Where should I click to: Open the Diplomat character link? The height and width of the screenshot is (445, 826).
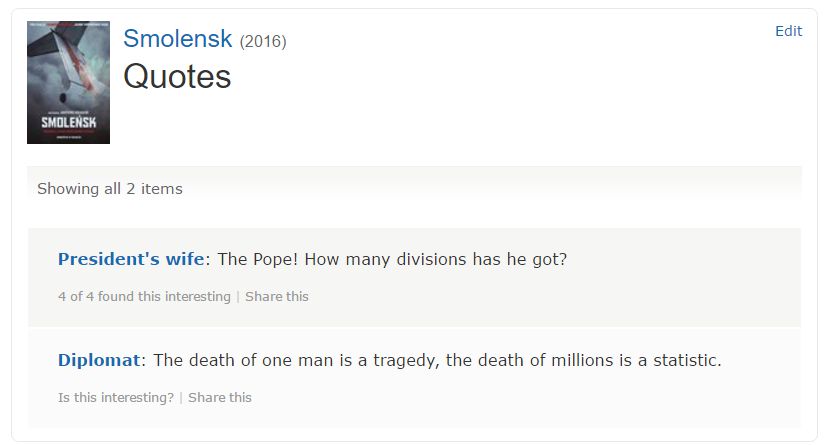coord(100,360)
